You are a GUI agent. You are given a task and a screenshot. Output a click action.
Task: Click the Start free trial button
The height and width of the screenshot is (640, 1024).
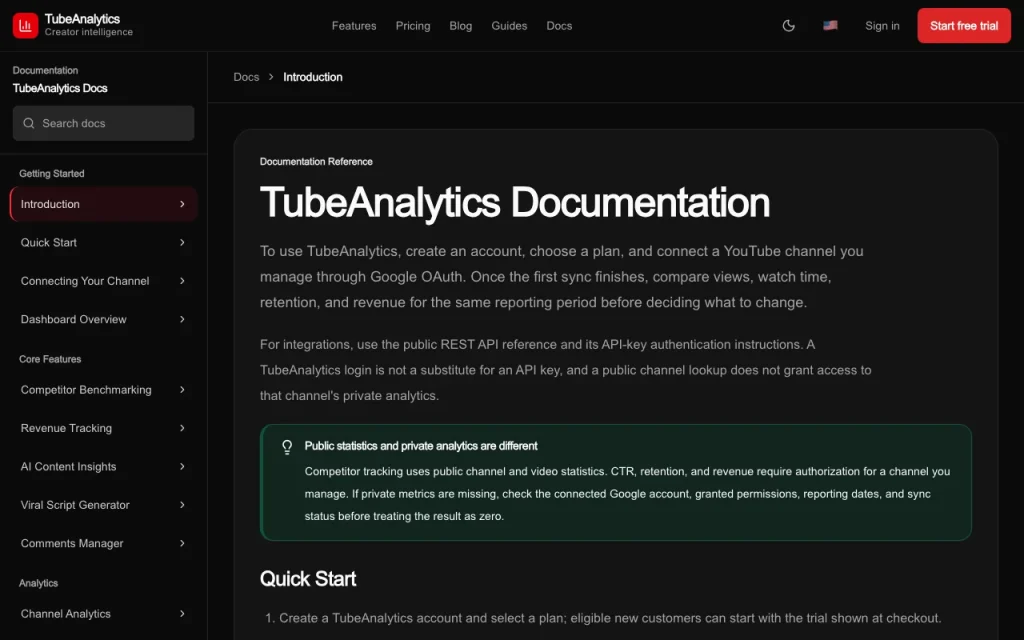[x=964, y=25]
